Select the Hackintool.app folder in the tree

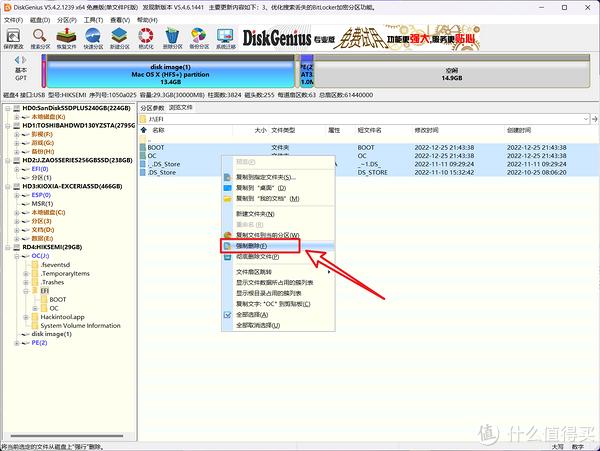tap(62, 317)
